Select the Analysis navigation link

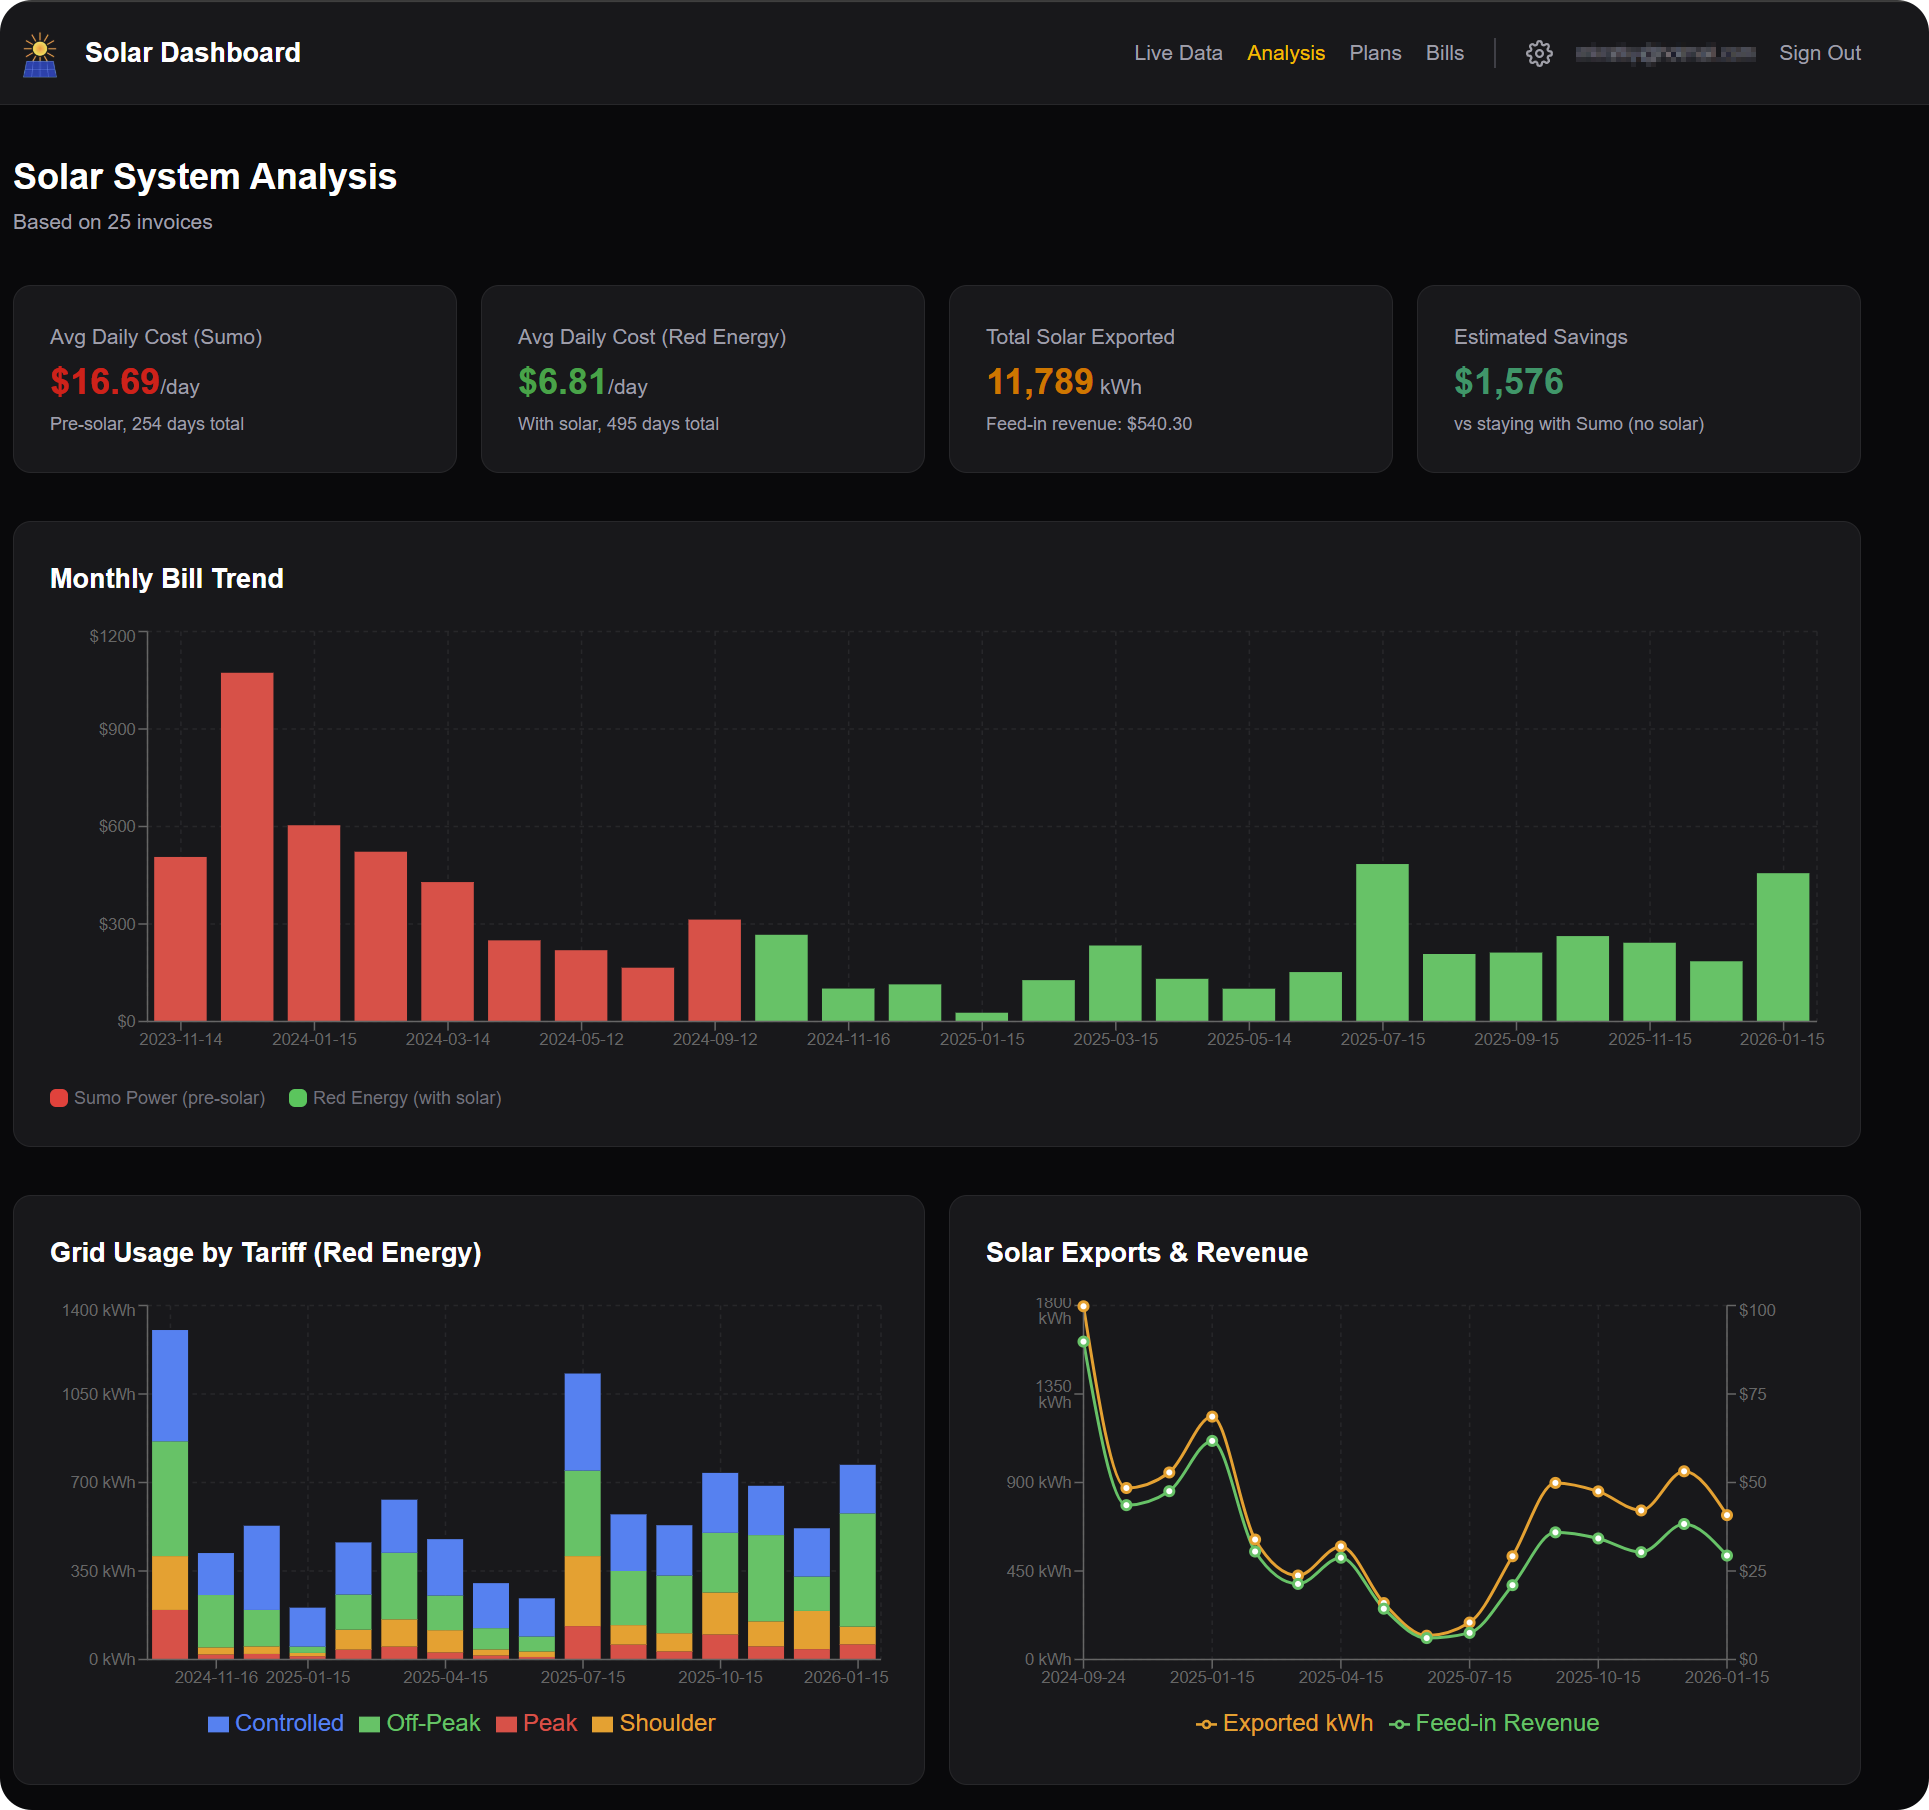[1286, 53]
